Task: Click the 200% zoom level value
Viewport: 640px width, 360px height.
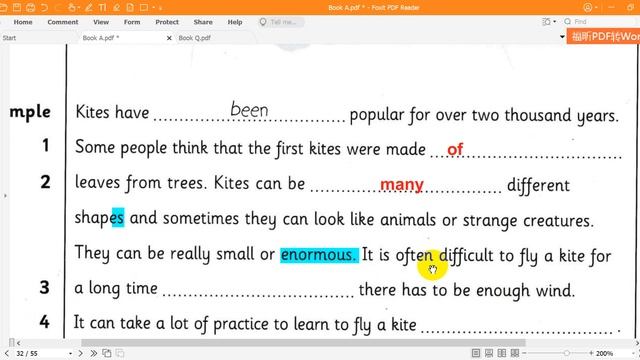Action: [x=604, y=353]
